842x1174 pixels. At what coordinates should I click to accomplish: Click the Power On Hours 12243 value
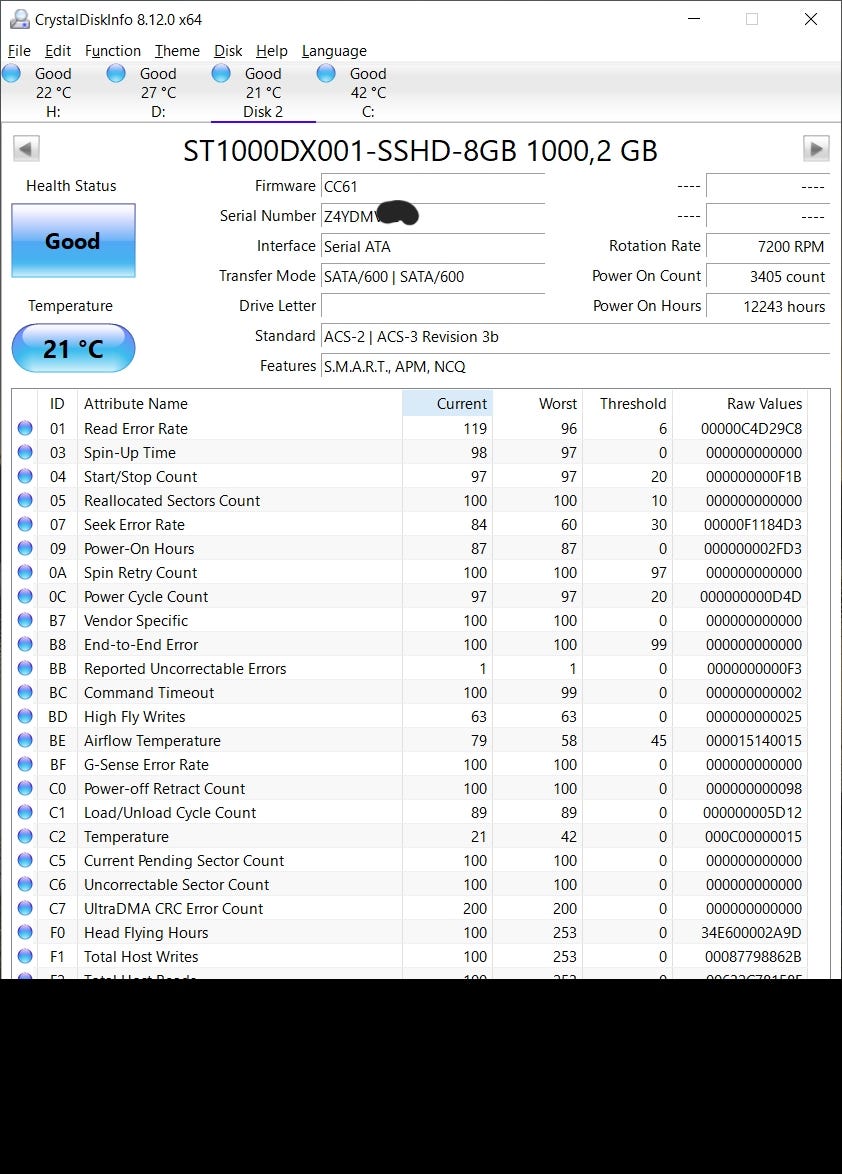[x=768, y=305]
